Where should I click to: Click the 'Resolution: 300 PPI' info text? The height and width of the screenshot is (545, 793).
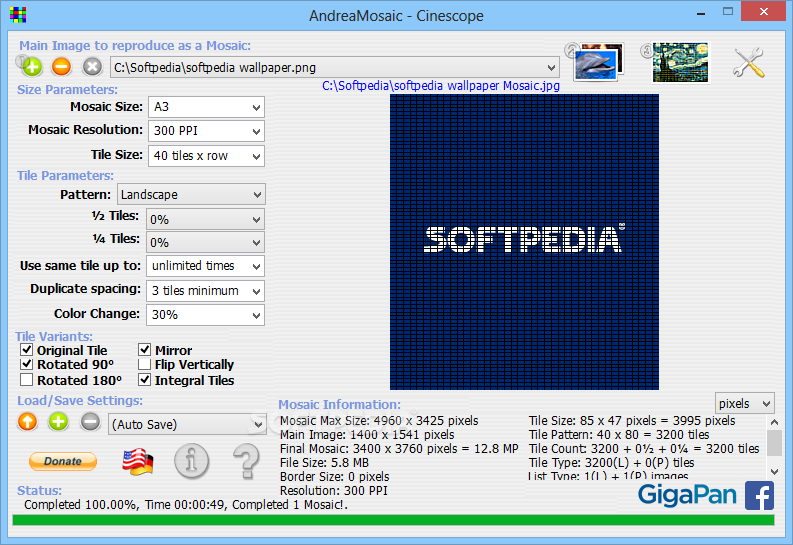(x=334, y=490)
